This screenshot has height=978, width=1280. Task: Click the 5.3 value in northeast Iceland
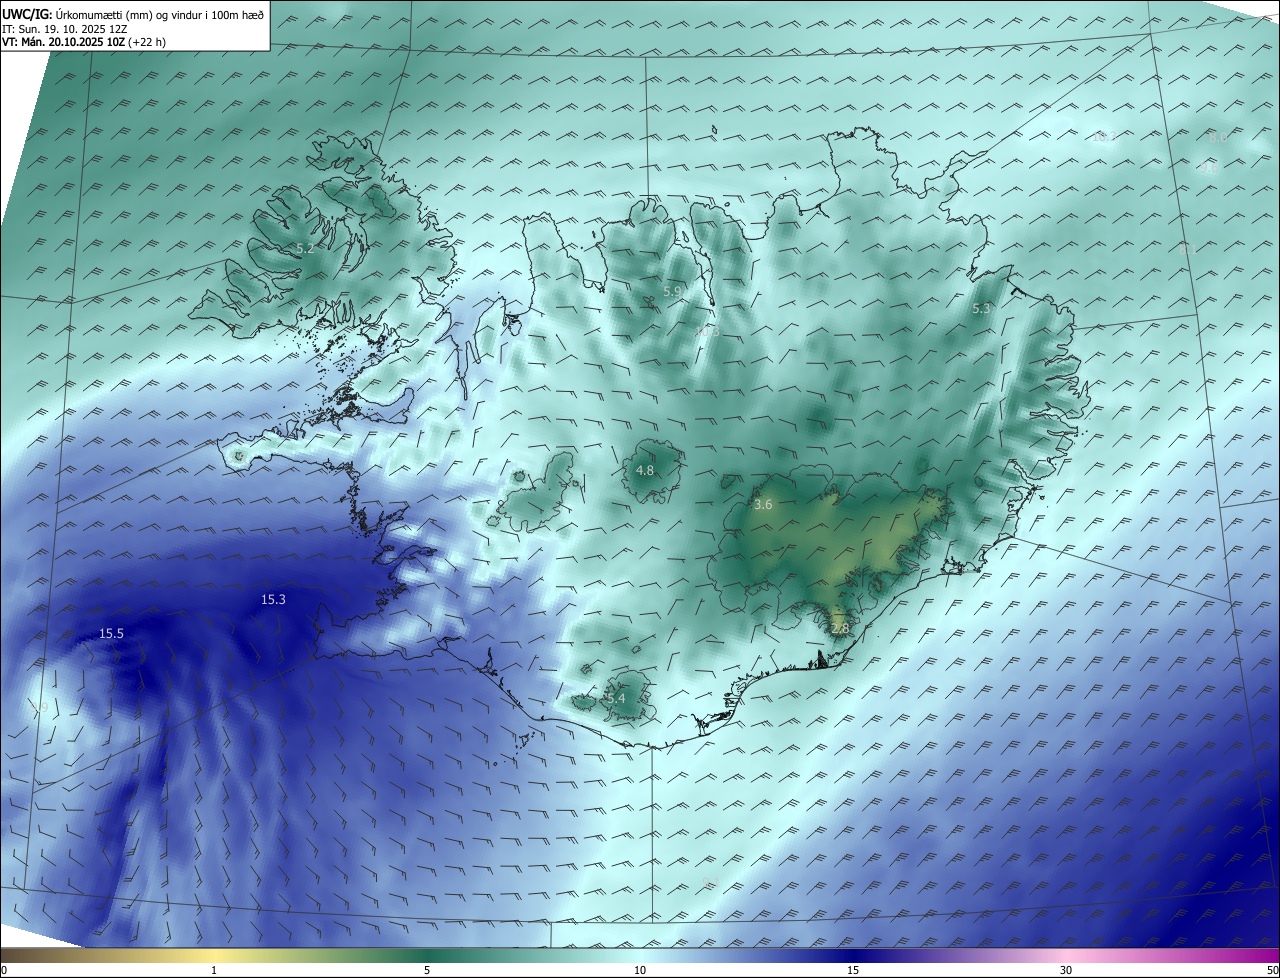pos(981,309)
